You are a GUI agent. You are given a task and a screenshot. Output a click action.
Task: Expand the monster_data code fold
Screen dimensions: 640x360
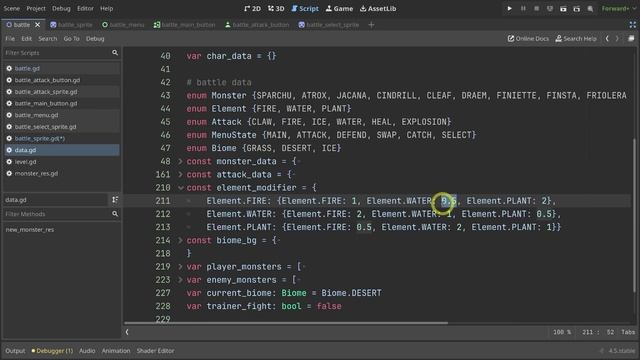pyautogui.click(x=180, y=161)
